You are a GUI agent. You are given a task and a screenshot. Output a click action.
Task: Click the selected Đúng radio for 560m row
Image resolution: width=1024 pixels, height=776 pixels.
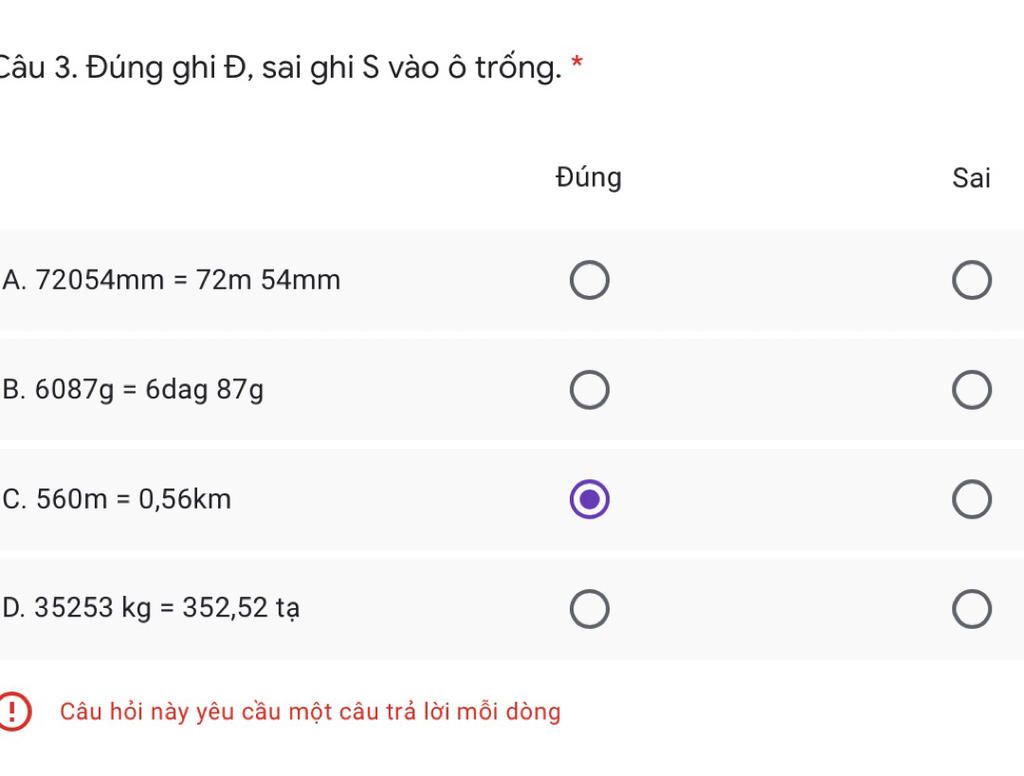coord(589,500)
